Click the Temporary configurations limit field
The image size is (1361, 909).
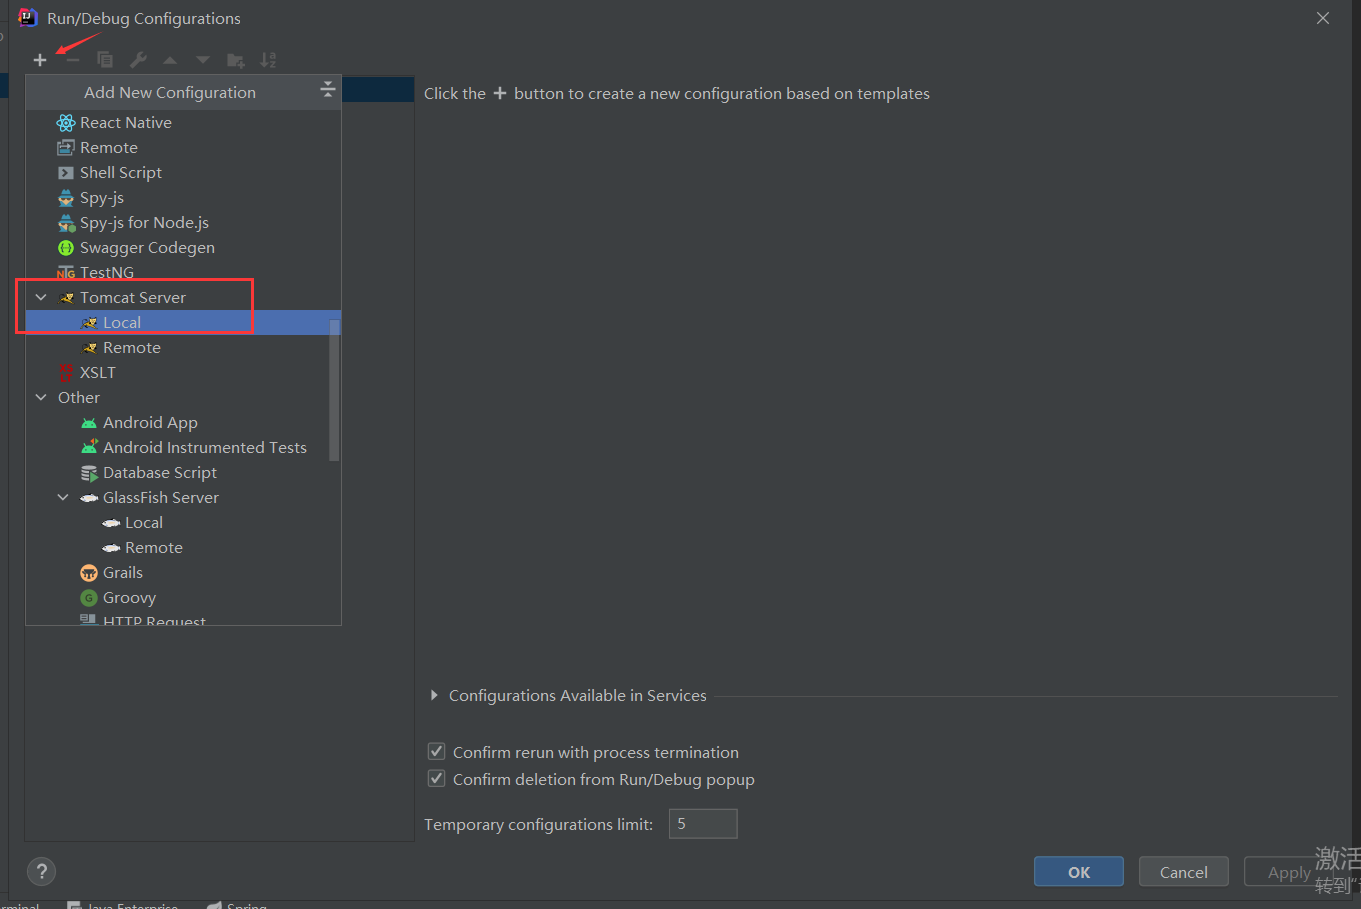(x=703, y=824)
